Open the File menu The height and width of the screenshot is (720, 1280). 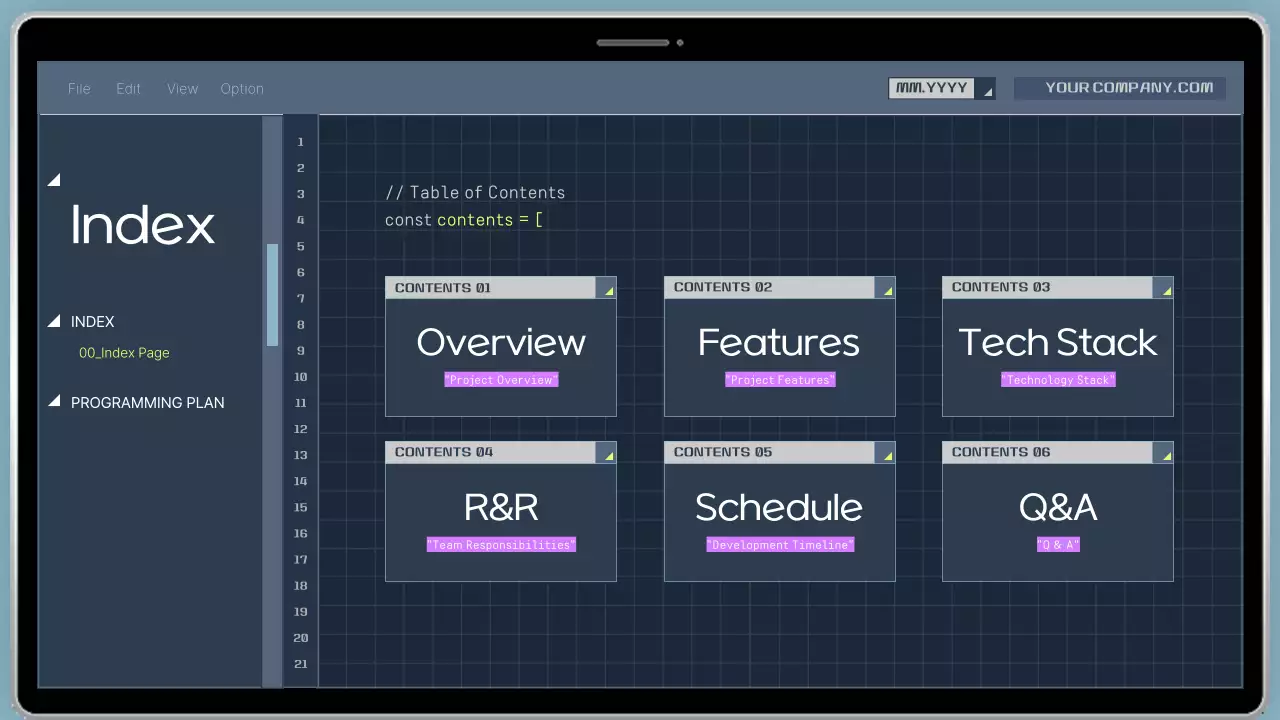(79, 88)
